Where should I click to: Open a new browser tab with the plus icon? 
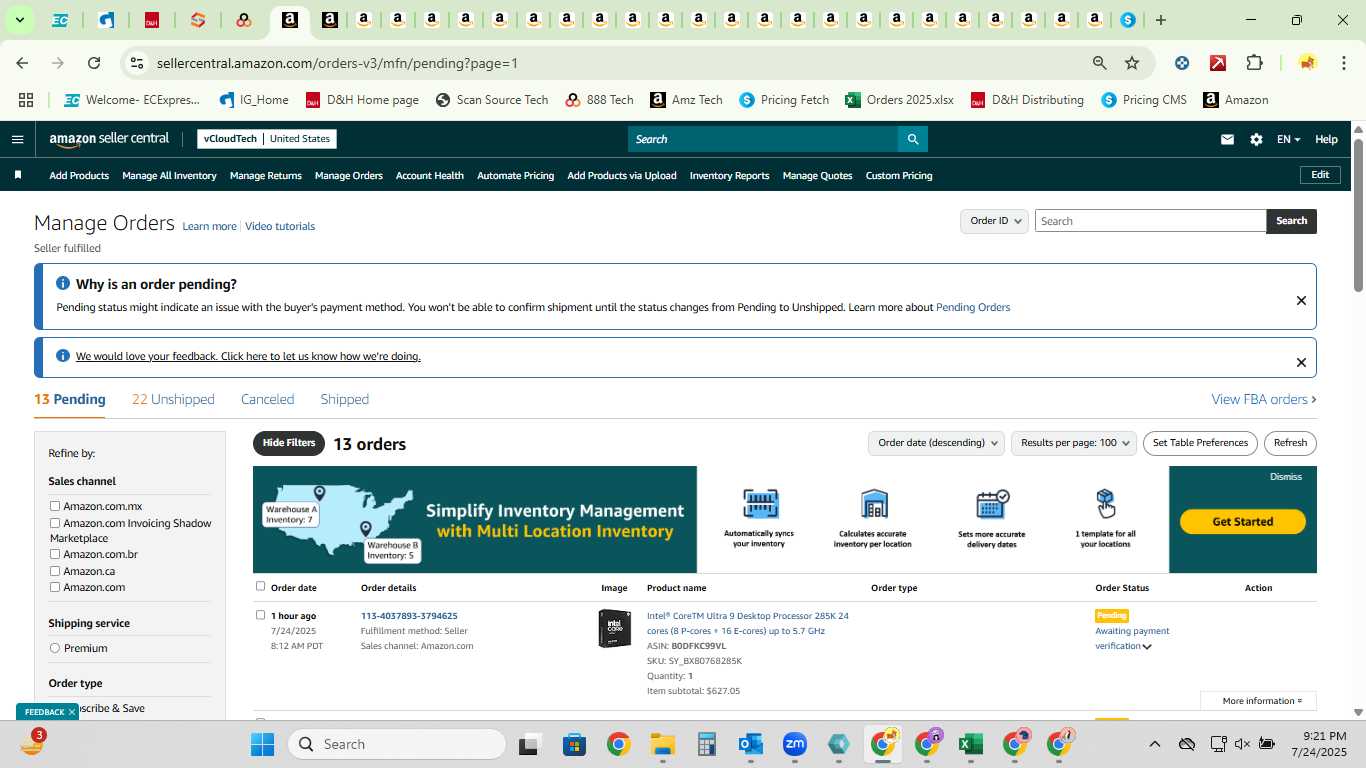click(x=1160, y=20)
